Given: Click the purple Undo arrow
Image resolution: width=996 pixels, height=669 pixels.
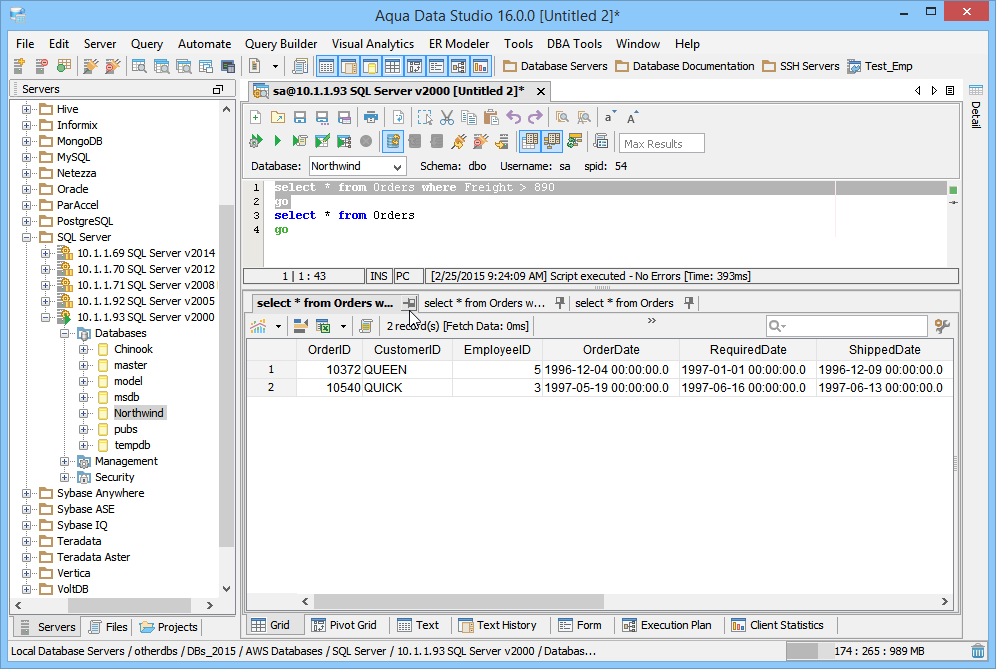Looking at the screenshot, I should 513,117.
